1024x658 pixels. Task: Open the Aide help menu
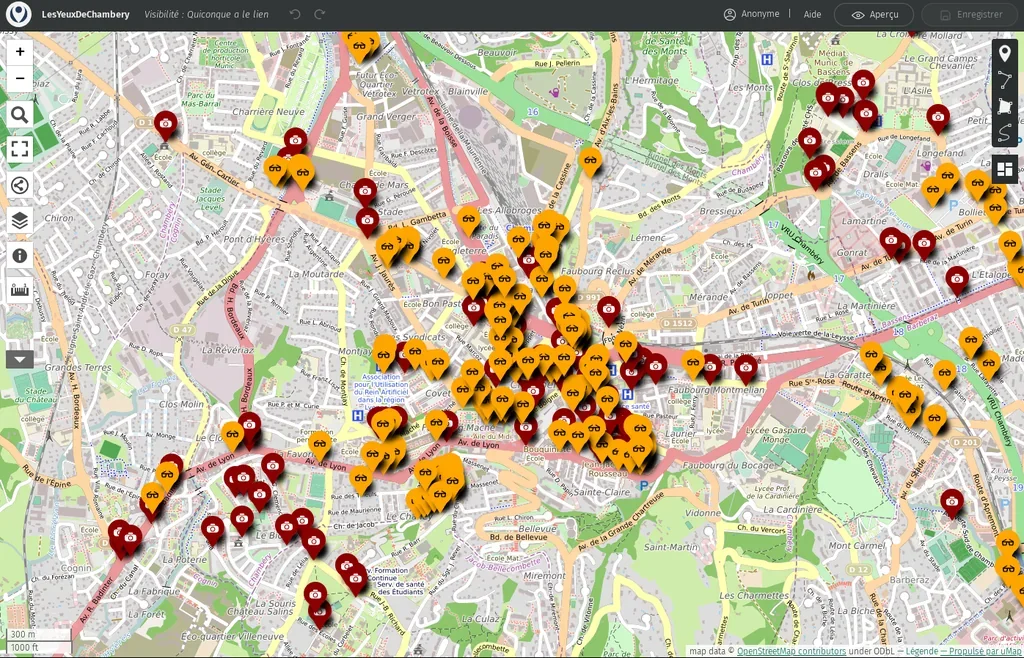click(x=813, y=14)
